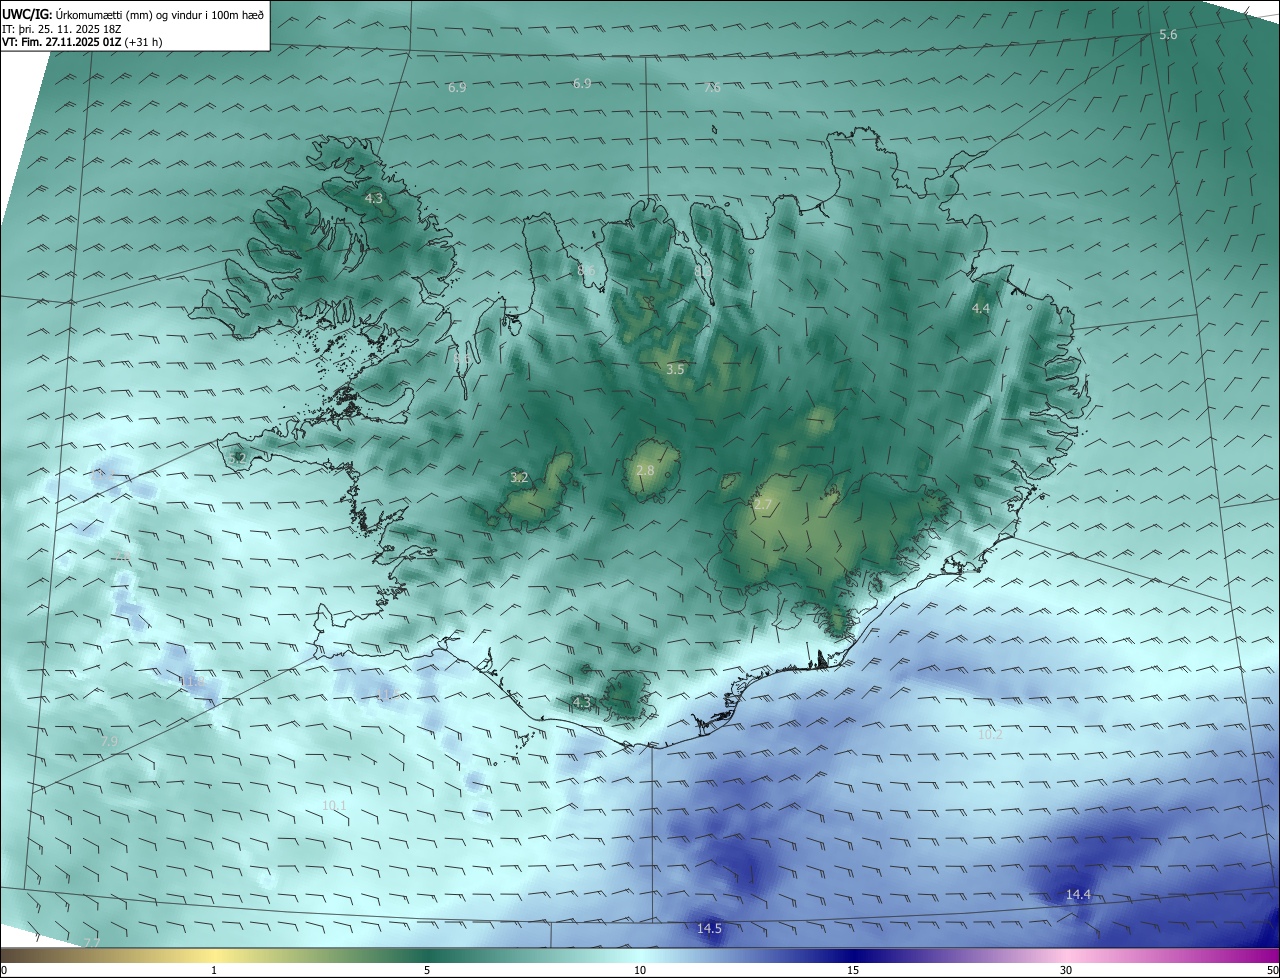The width and height of the screenshot is (1280, 978).
Task: Select the color scale tick labeled 50
Action: [1271, 970]
